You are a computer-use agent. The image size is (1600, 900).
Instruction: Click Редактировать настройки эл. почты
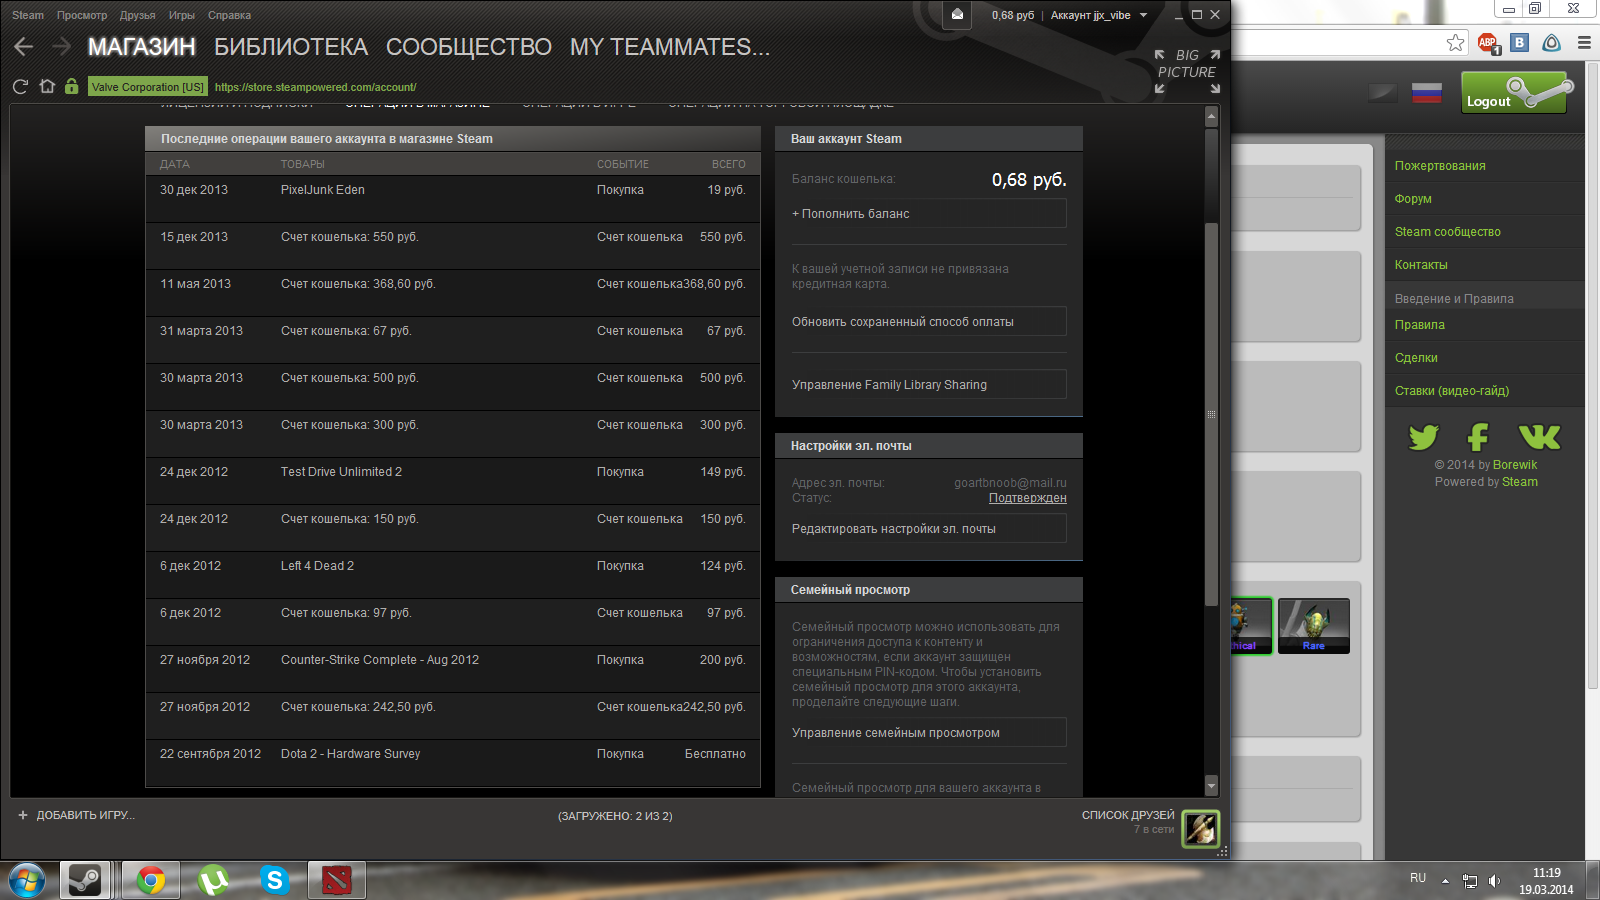(929, 529)
